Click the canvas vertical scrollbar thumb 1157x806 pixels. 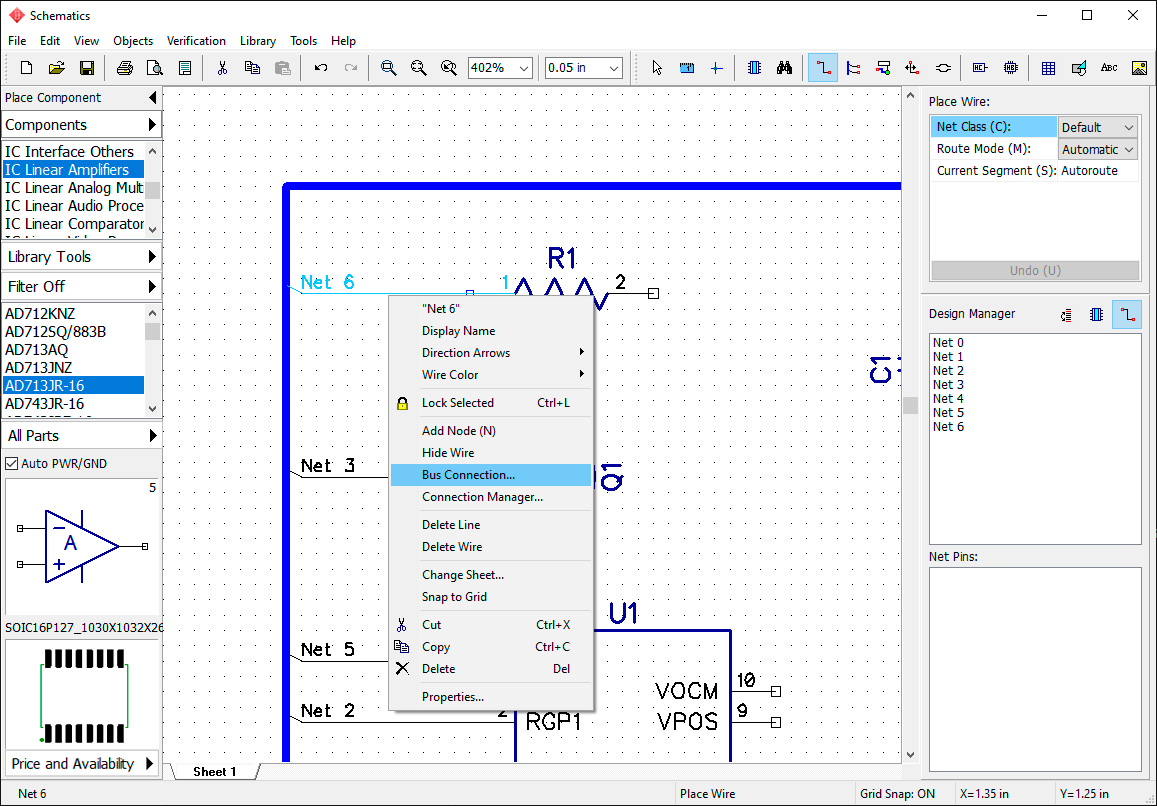pyautogui.click(x=911, y=405)
